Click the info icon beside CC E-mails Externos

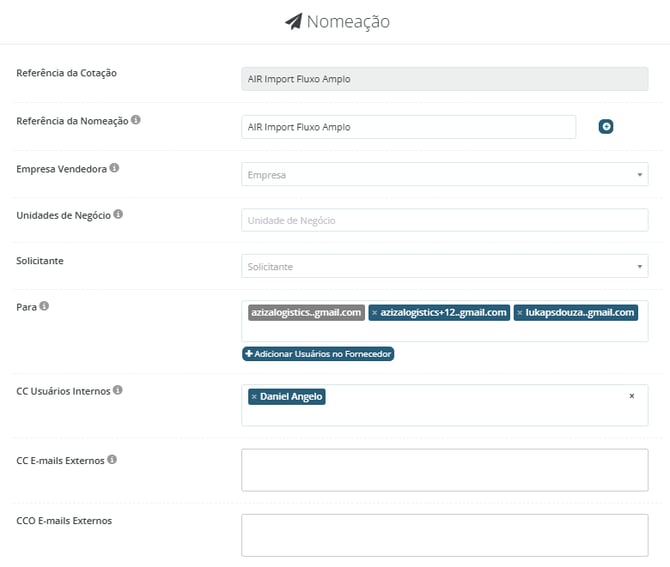point(112,460)
